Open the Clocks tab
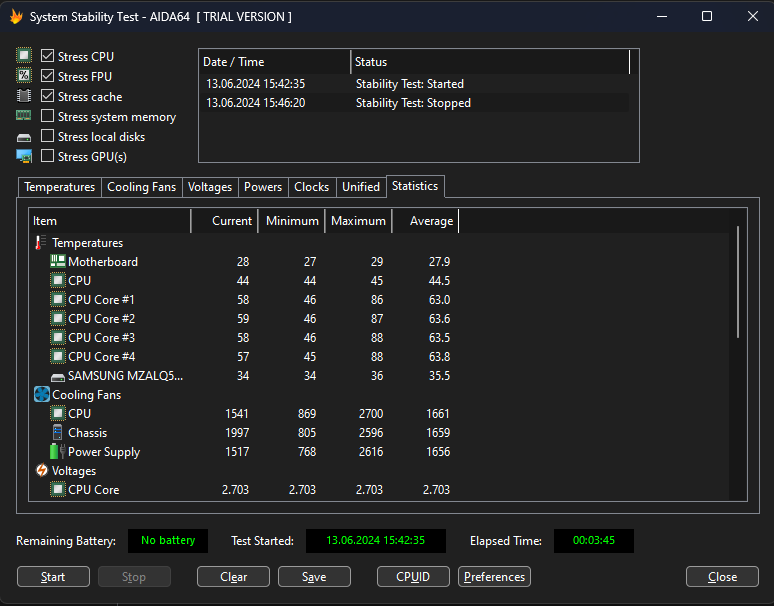This screenshot has width=774, height=606. pyautogui.click(x=311, y=187)
